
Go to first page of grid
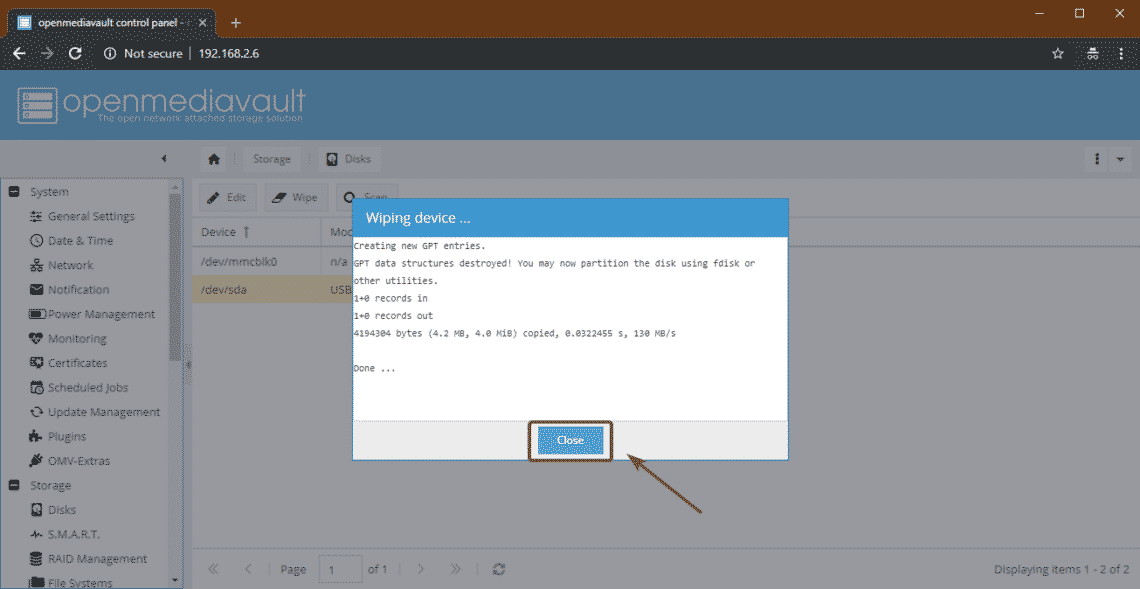(x=214, y=569)
